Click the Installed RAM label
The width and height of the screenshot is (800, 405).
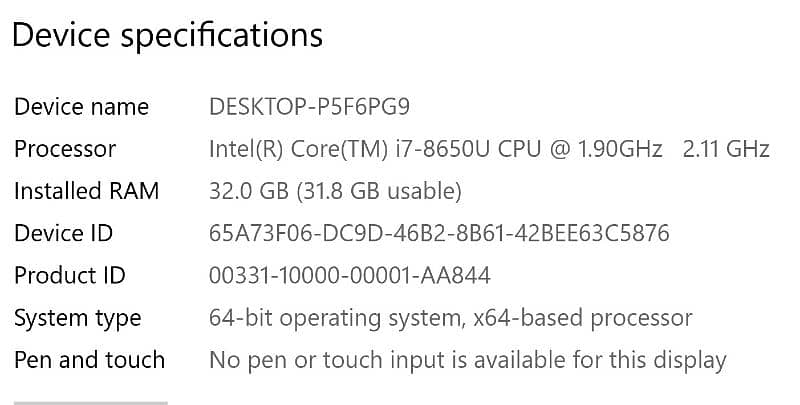pos(86,191)
